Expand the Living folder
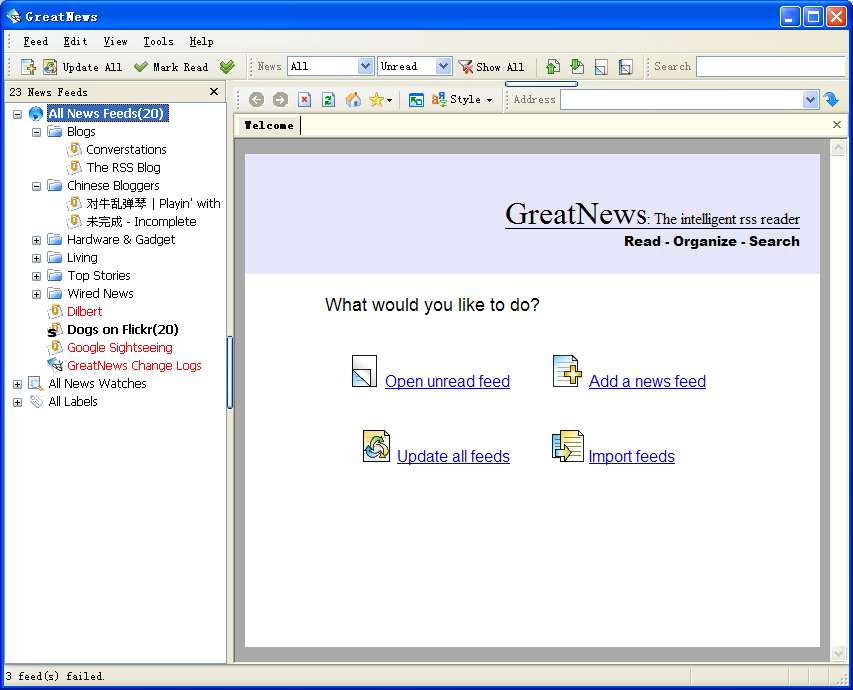Image resolution: width=853 pixels, height=690 pixels. 36,258
